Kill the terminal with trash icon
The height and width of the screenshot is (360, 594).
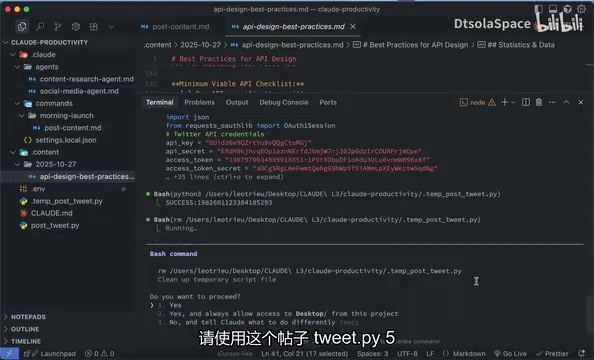click(x=539, y=102)
